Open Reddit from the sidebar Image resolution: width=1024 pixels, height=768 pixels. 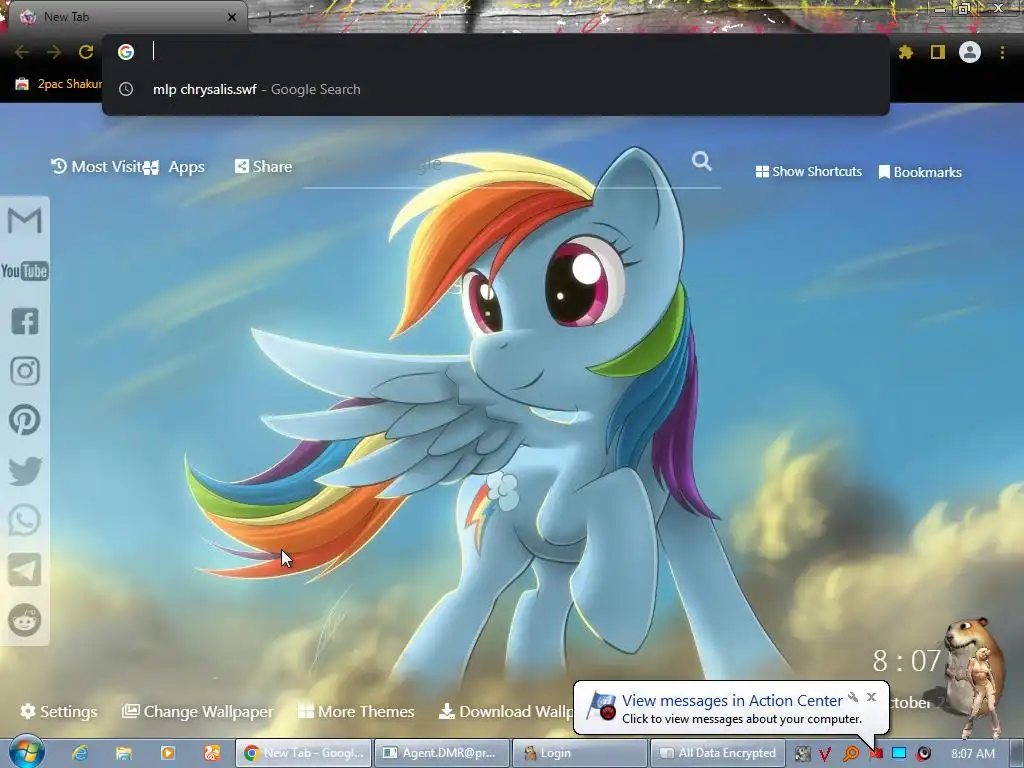[25, 620]
